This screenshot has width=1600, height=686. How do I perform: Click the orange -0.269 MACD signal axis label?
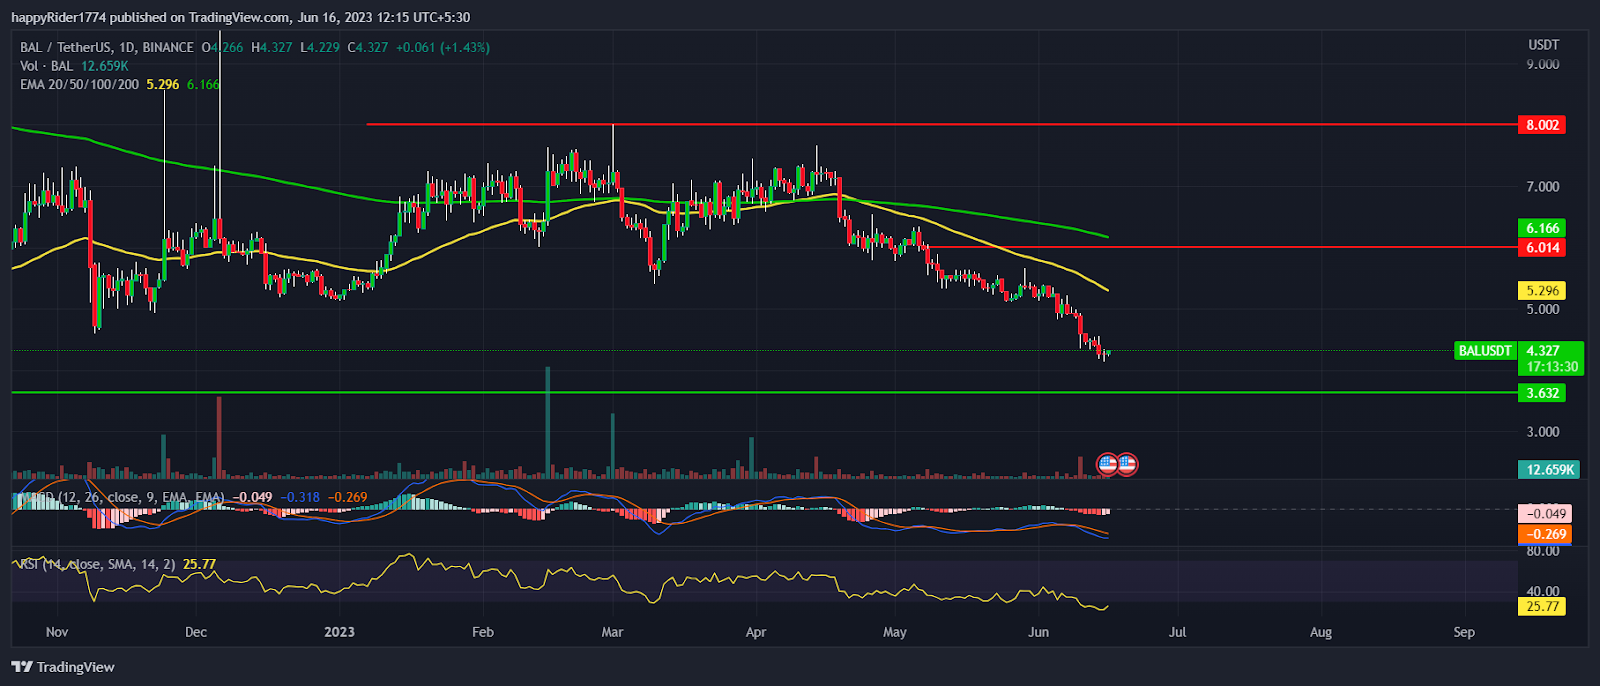click(x=1544, y=534)
